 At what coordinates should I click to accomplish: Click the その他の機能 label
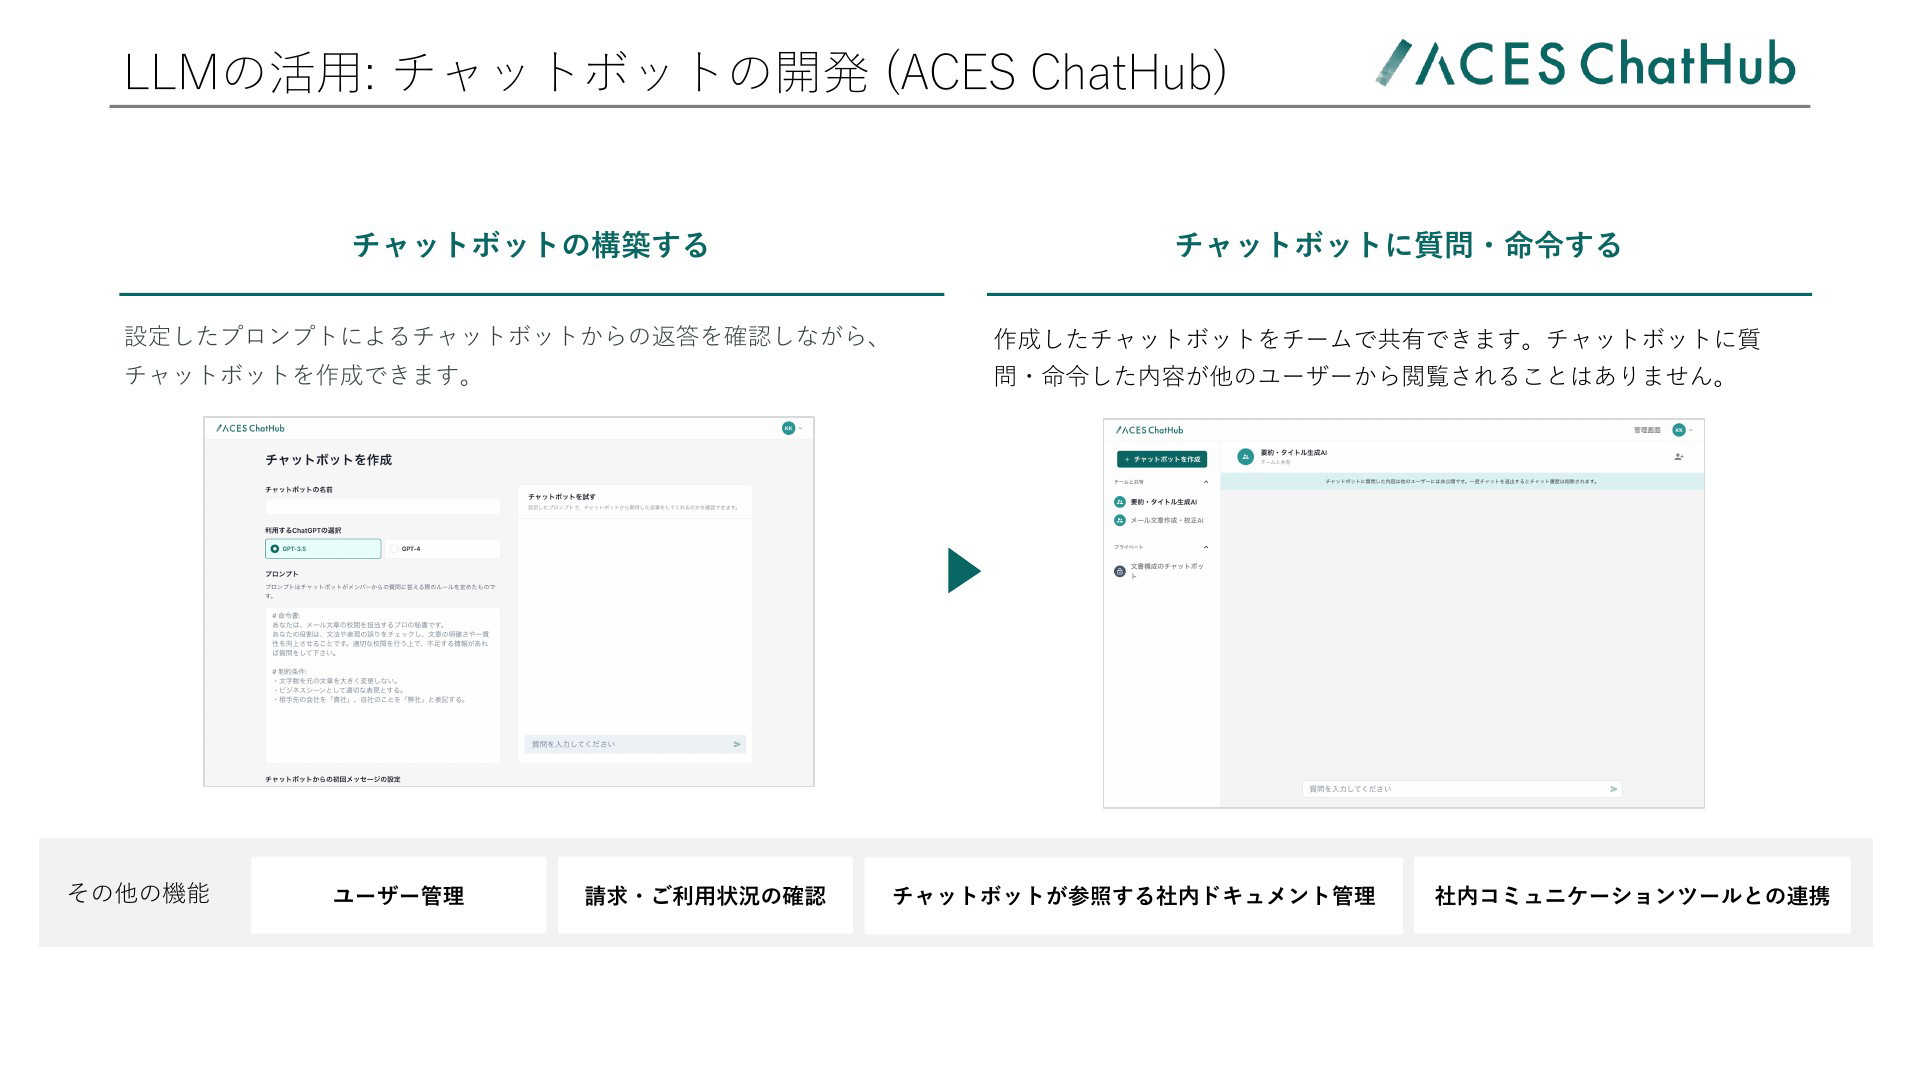coord(138,893)
